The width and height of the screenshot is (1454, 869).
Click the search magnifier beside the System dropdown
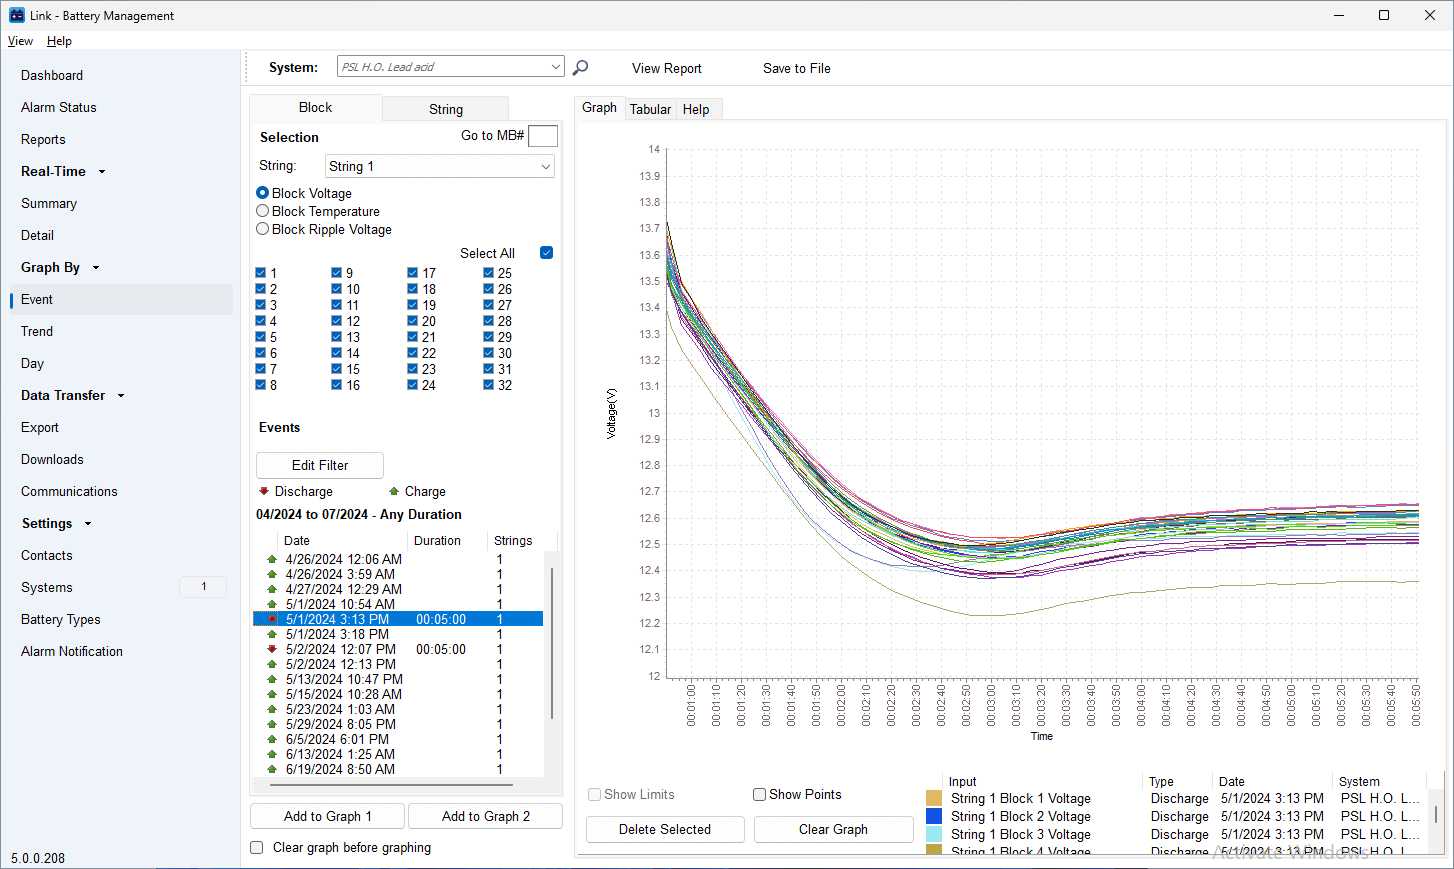(580, 67)
